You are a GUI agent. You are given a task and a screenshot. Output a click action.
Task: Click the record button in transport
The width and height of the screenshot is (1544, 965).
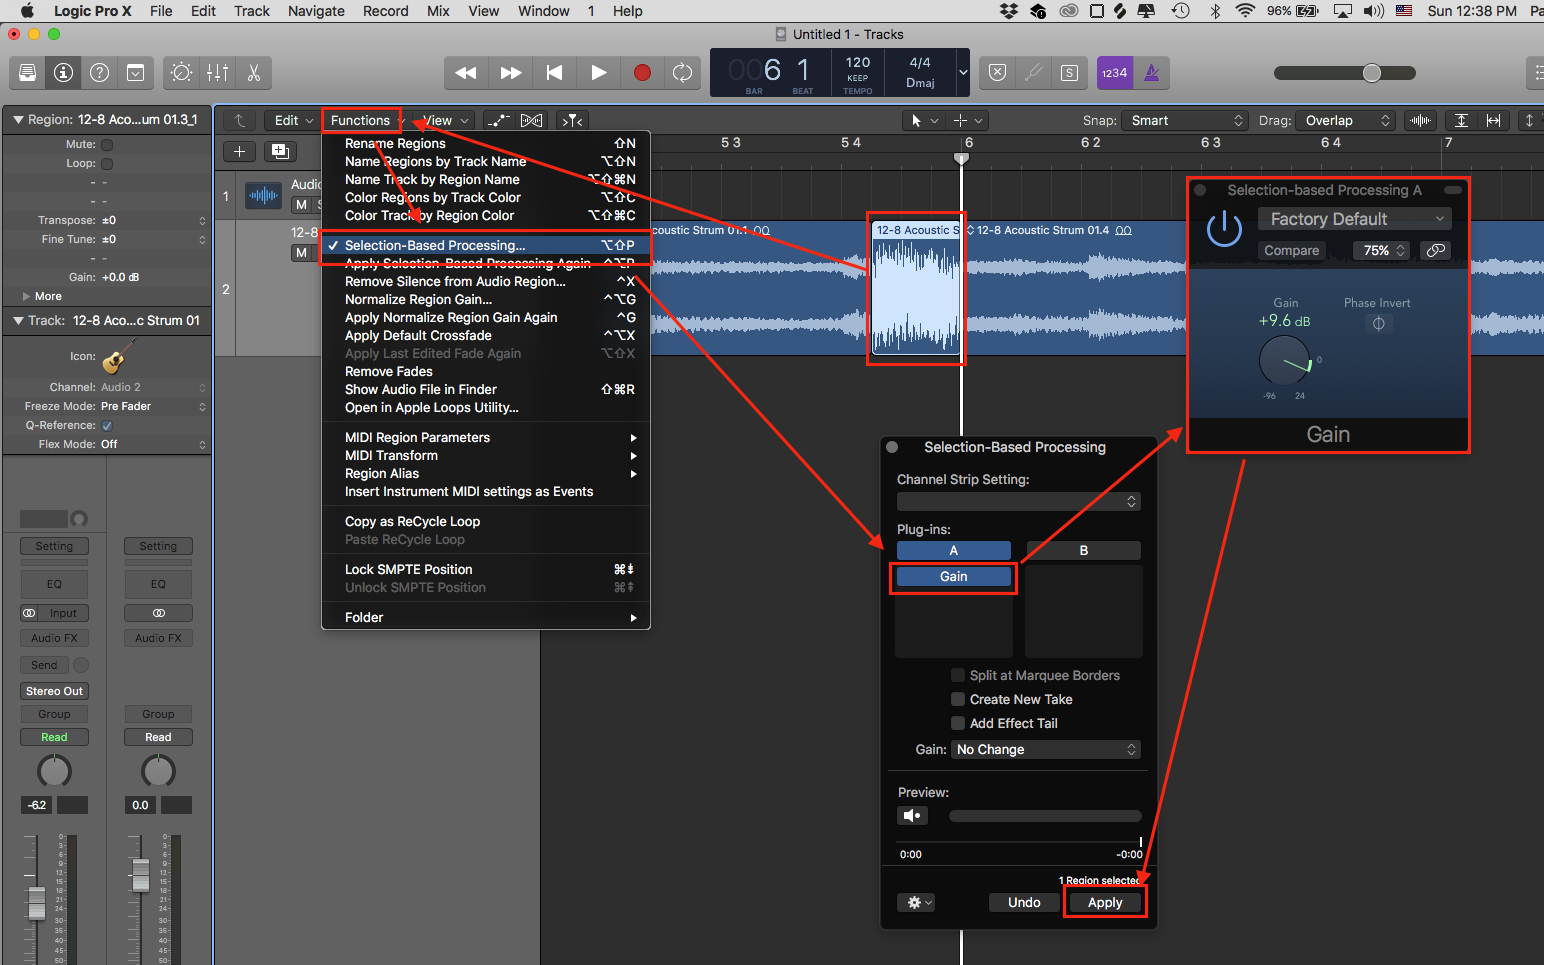pos(642,72)
